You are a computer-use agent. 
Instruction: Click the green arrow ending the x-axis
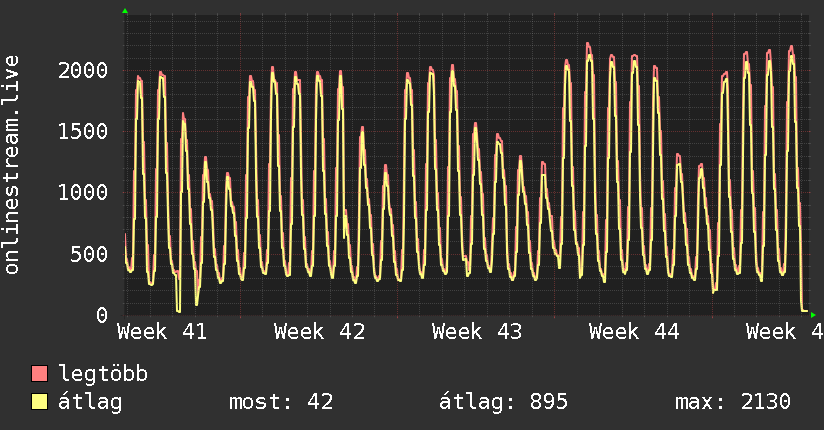tap(813, 315)
